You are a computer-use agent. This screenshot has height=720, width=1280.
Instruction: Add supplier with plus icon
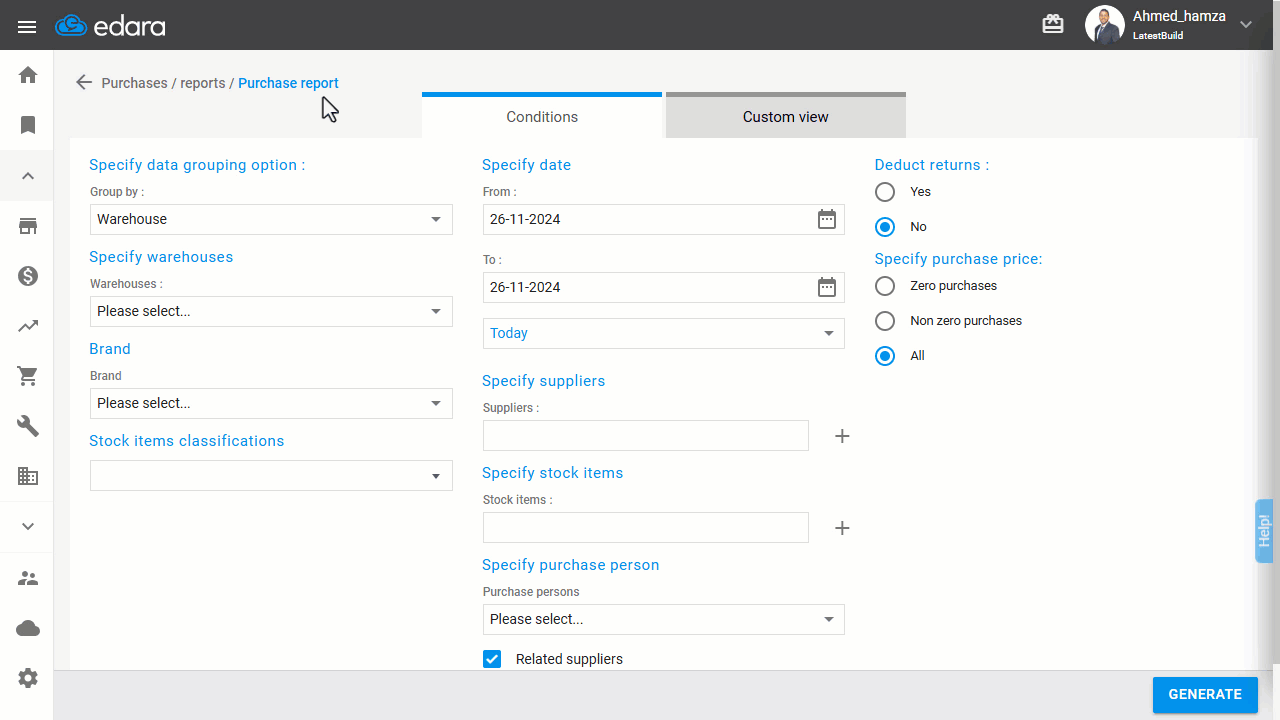tap(842, 436)
